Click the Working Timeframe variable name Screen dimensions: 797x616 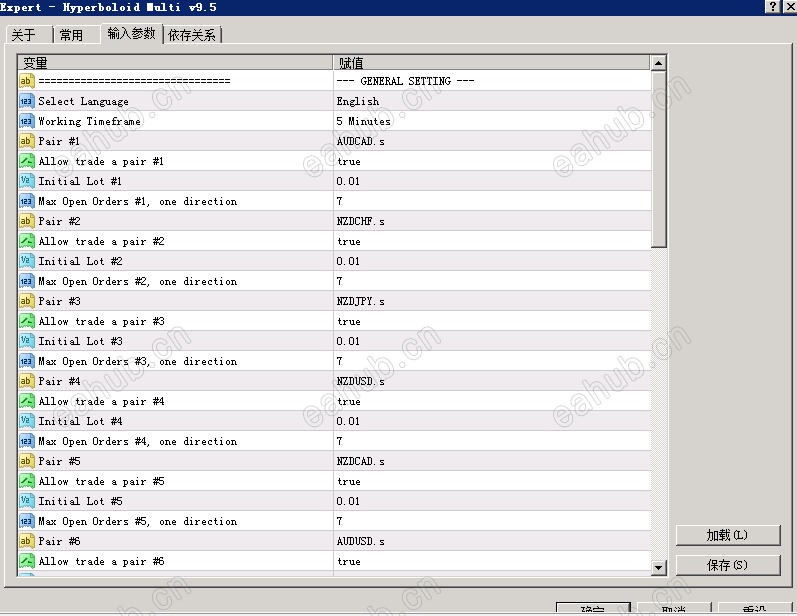point(89,121)
